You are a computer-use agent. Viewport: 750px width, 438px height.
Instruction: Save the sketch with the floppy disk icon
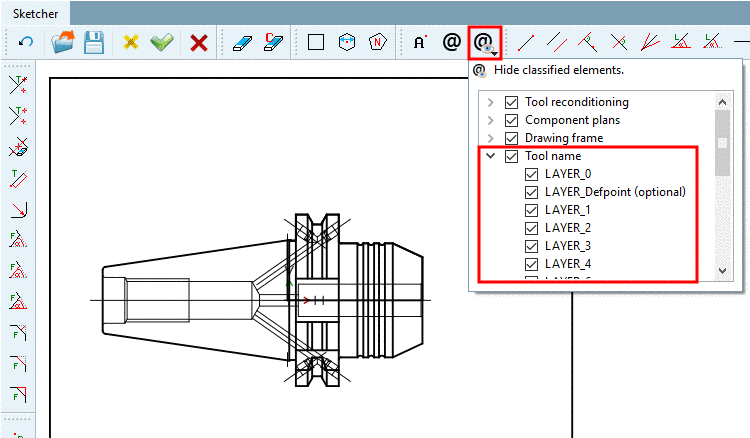[94, 42]
